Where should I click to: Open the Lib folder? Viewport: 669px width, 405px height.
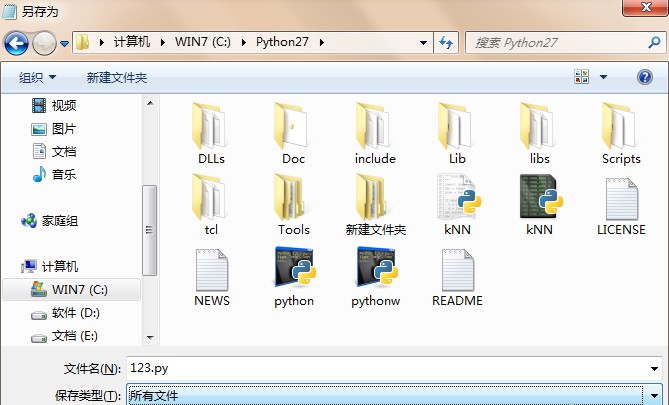pyautogui.click(x=457, y=134)
